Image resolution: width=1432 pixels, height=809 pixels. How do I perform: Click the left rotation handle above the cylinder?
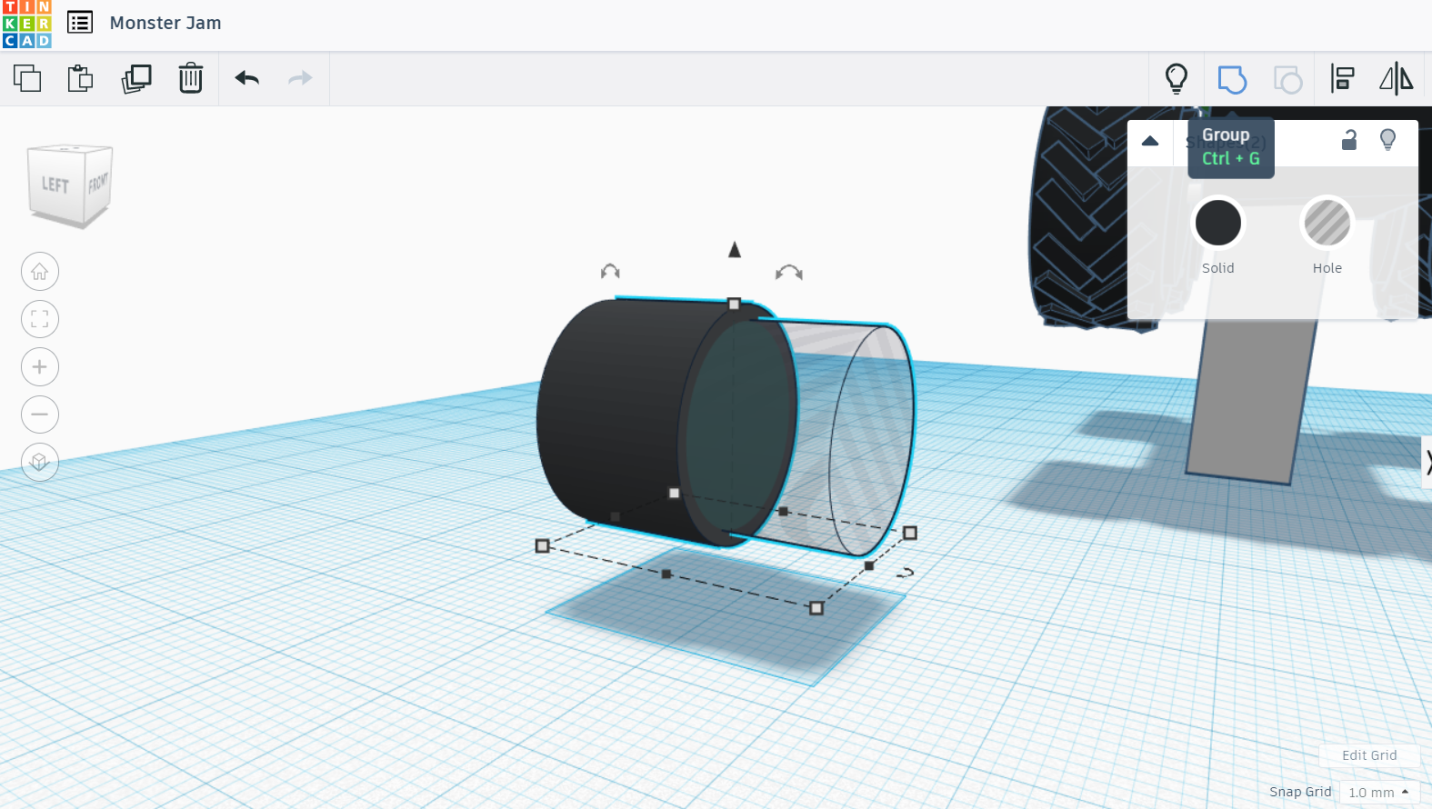(x=610, y=271)
